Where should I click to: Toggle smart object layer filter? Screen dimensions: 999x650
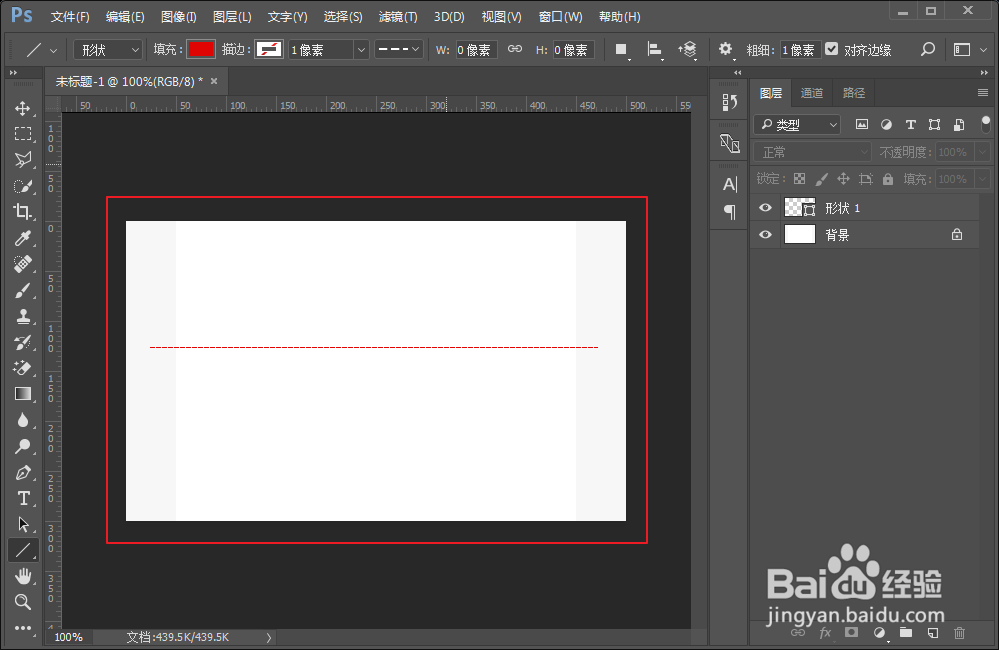coord(958,124)
